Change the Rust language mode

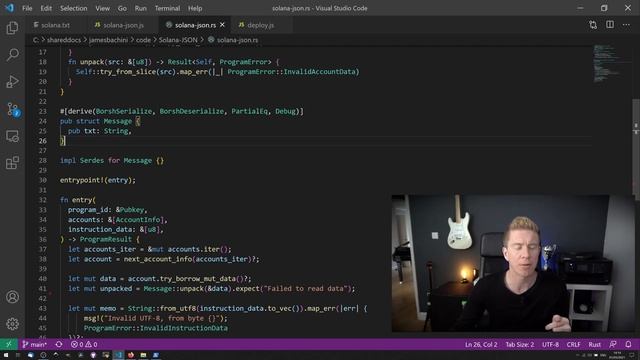pos(595,344)
